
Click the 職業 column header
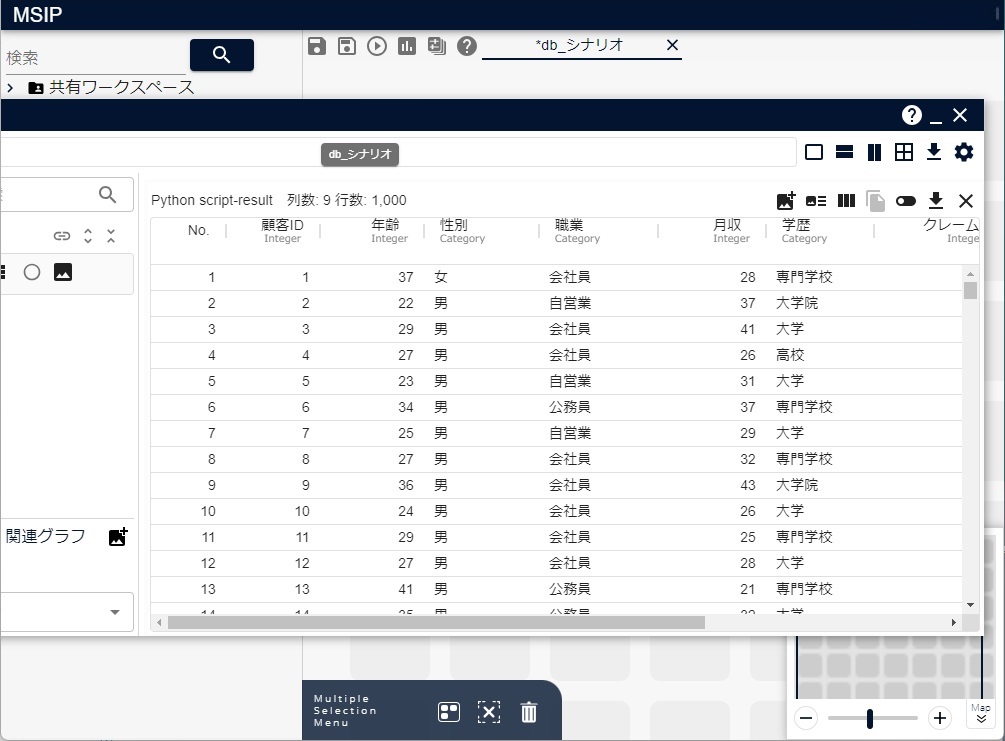pyautogui.click(x=577, y=231)
